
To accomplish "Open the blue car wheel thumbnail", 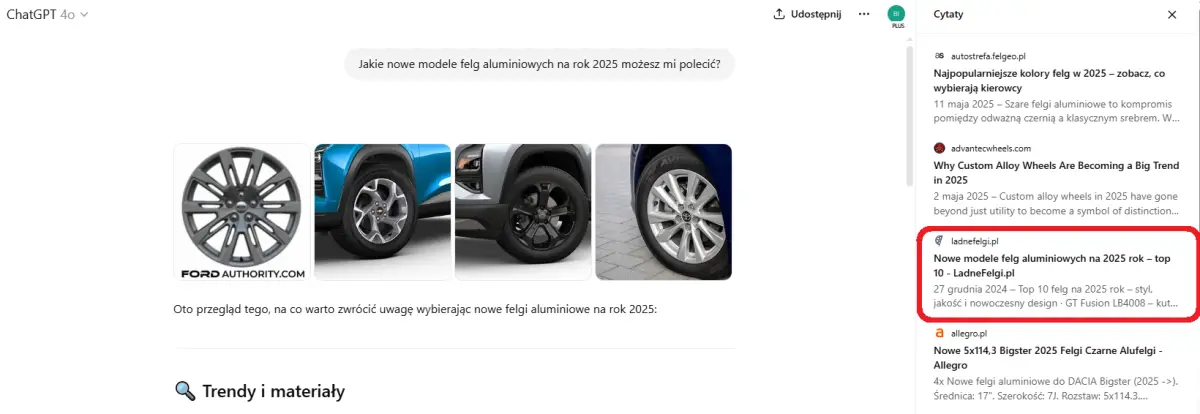I will (x=383, y=213).
